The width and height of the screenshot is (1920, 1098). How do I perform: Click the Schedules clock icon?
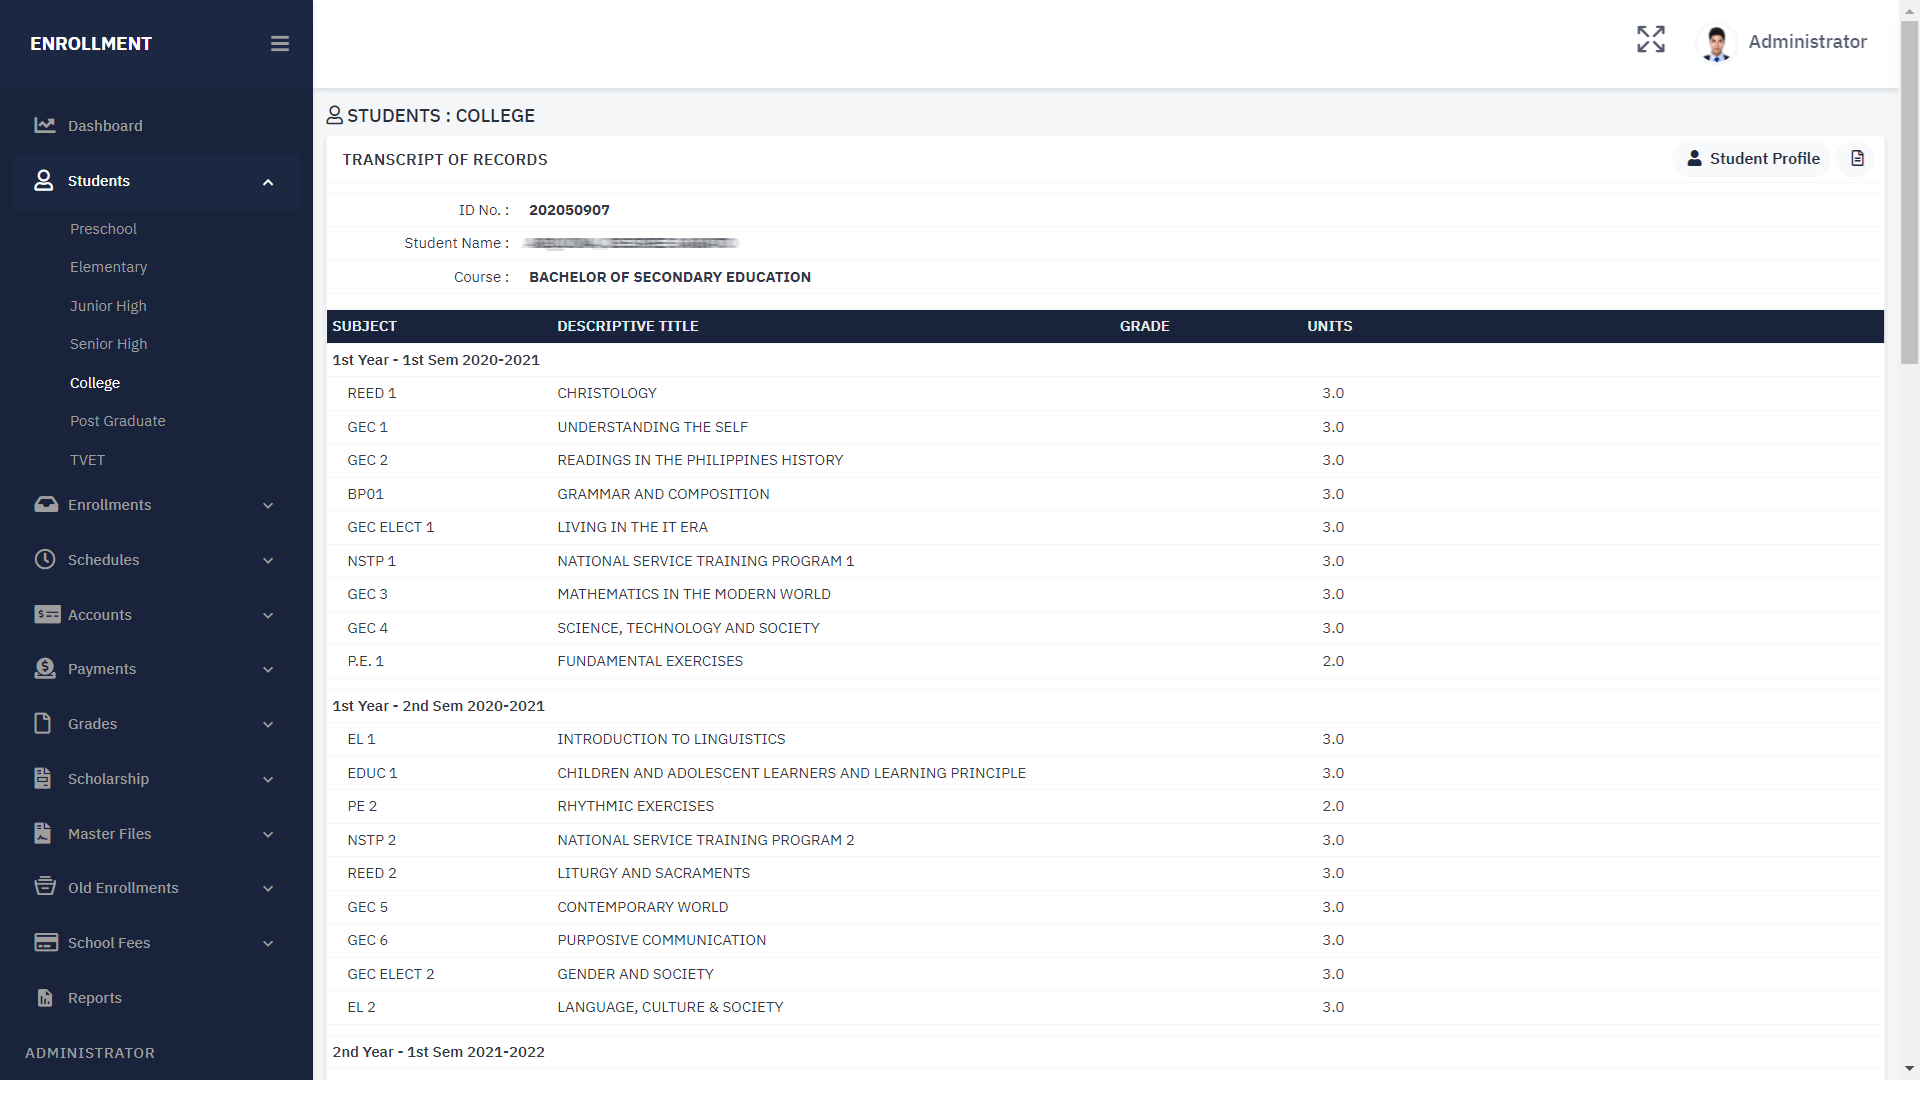(x=45, y=560)
